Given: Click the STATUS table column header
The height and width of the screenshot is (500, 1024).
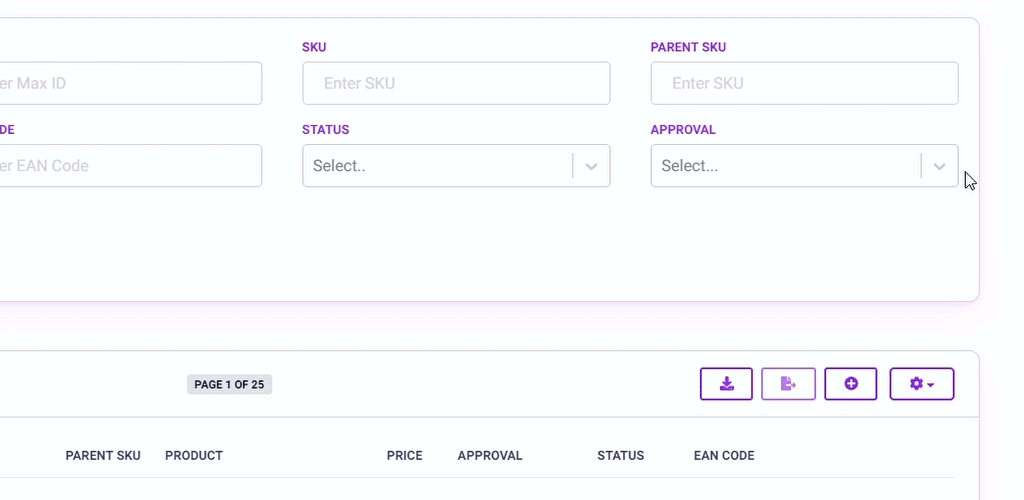Looking at the screenshot, I should 620,456.
